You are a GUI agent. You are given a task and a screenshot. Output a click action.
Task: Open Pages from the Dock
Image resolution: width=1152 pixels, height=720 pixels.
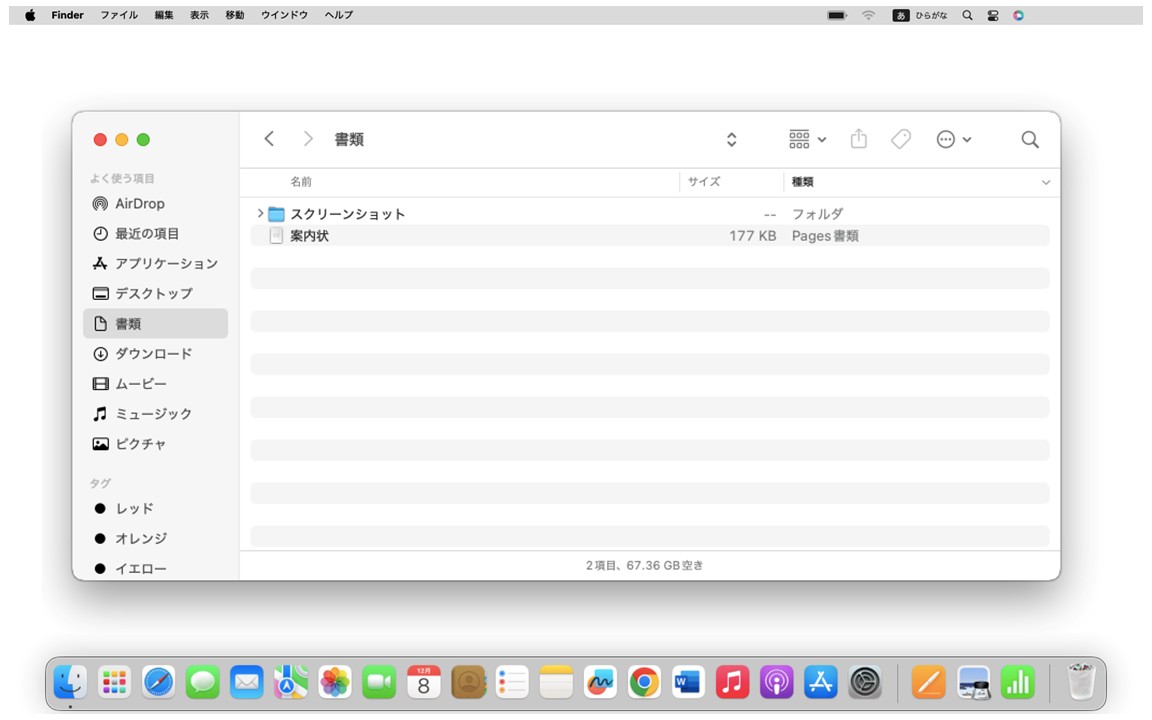928,683
